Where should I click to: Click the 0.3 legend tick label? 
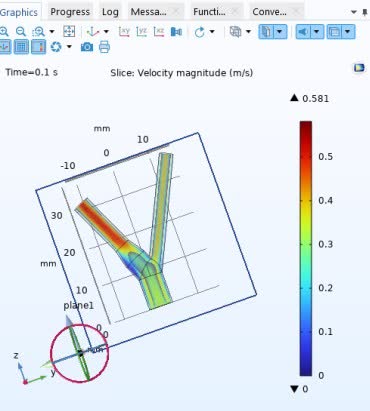[325, 244]
